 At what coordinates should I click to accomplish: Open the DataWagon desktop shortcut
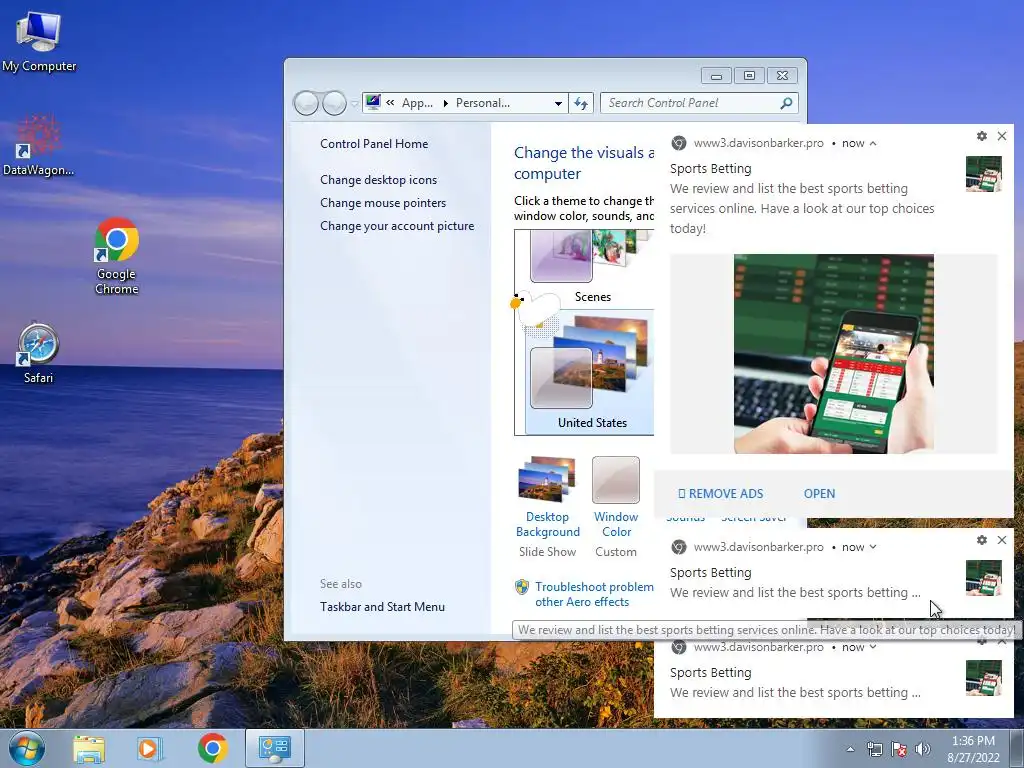click(x=38, y=146)
